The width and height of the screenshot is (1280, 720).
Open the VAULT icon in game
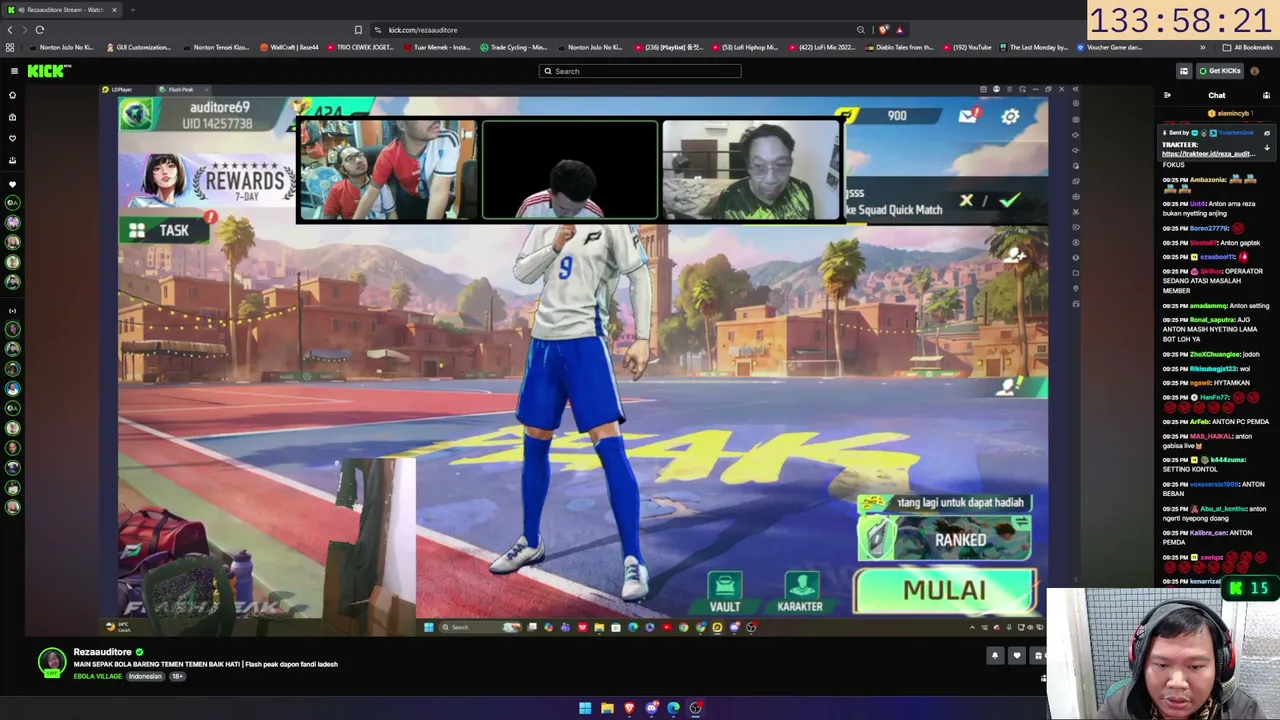pyautogui.click(x=725, y=592)
